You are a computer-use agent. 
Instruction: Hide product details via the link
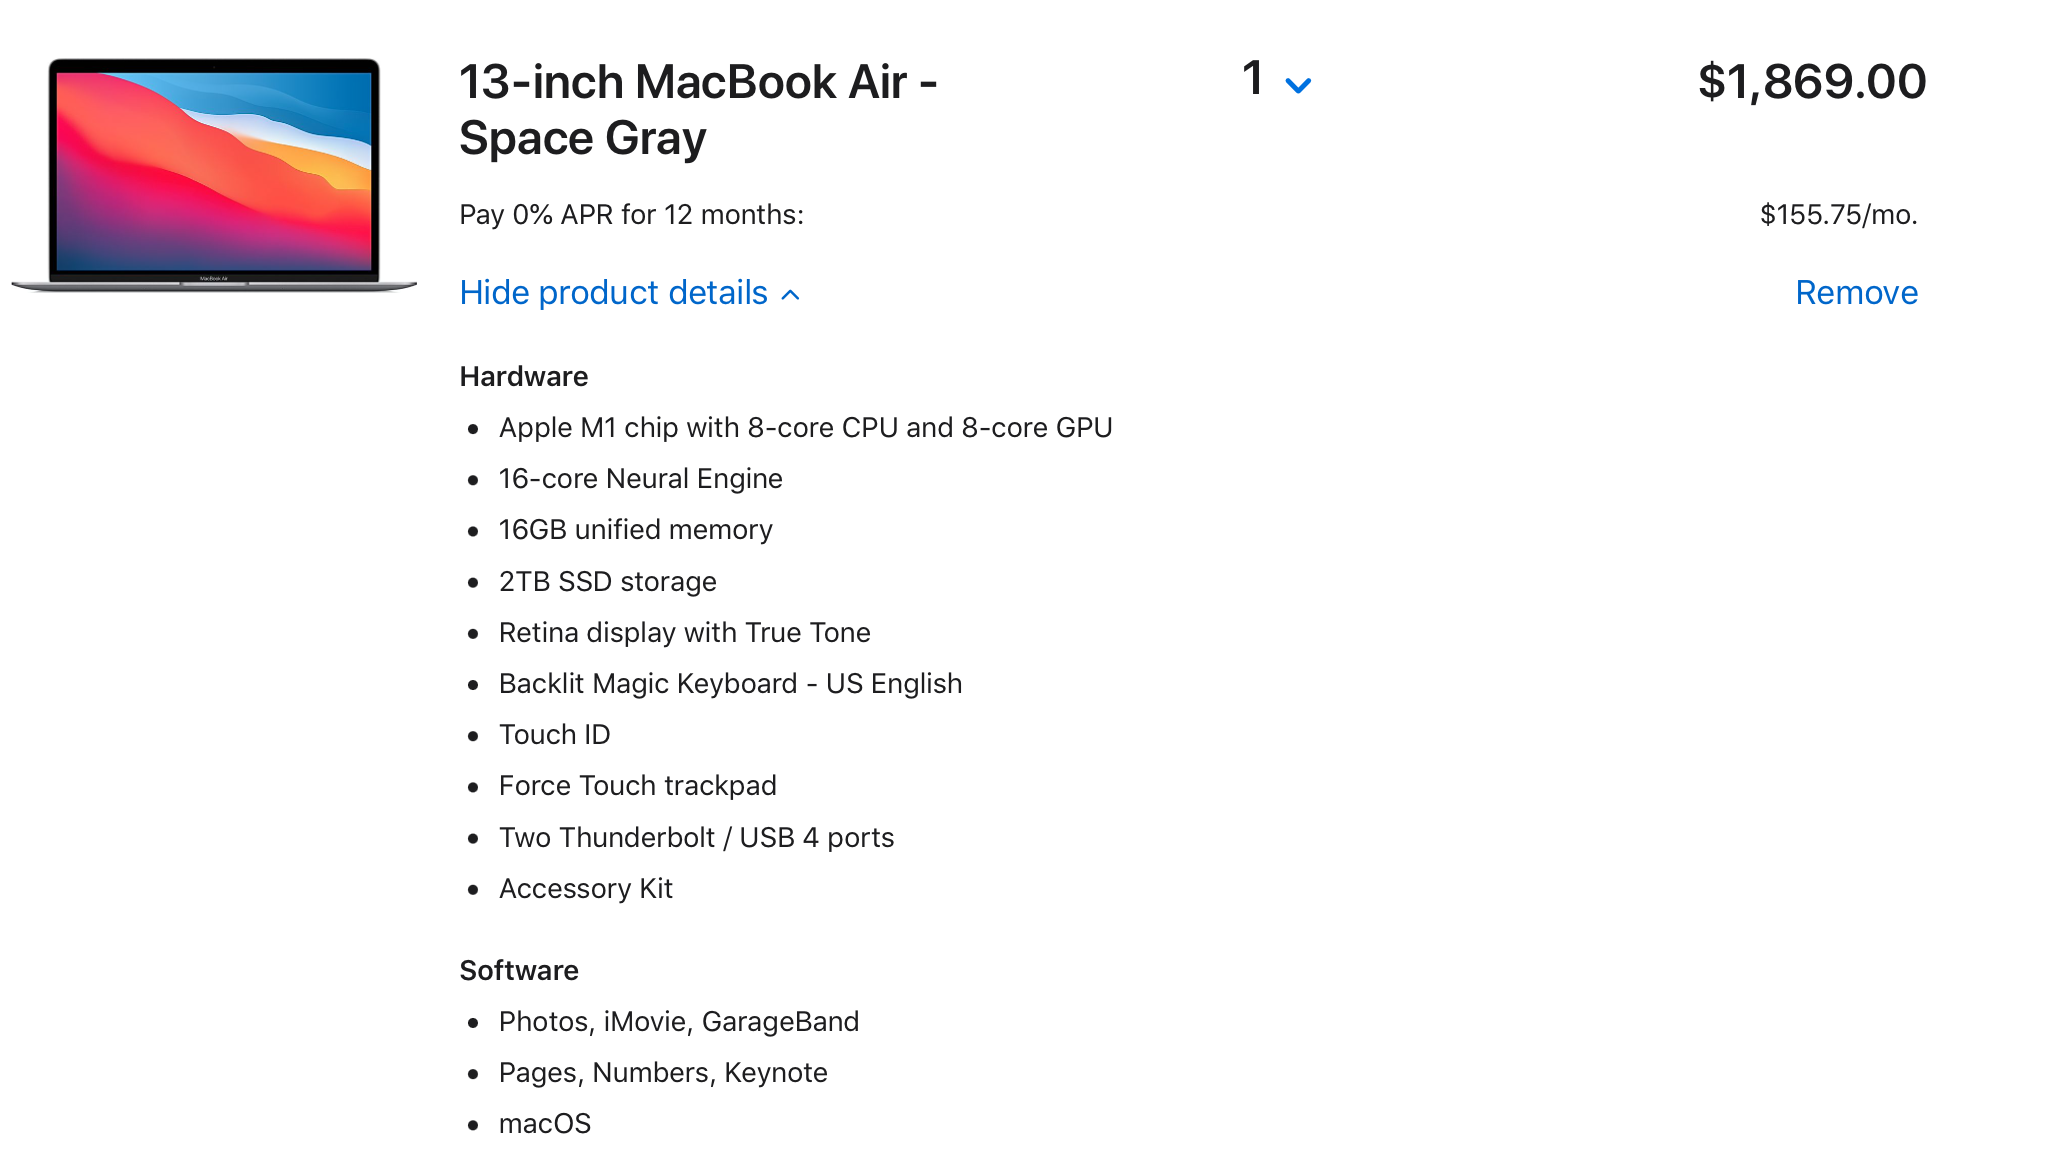[613, 293]
